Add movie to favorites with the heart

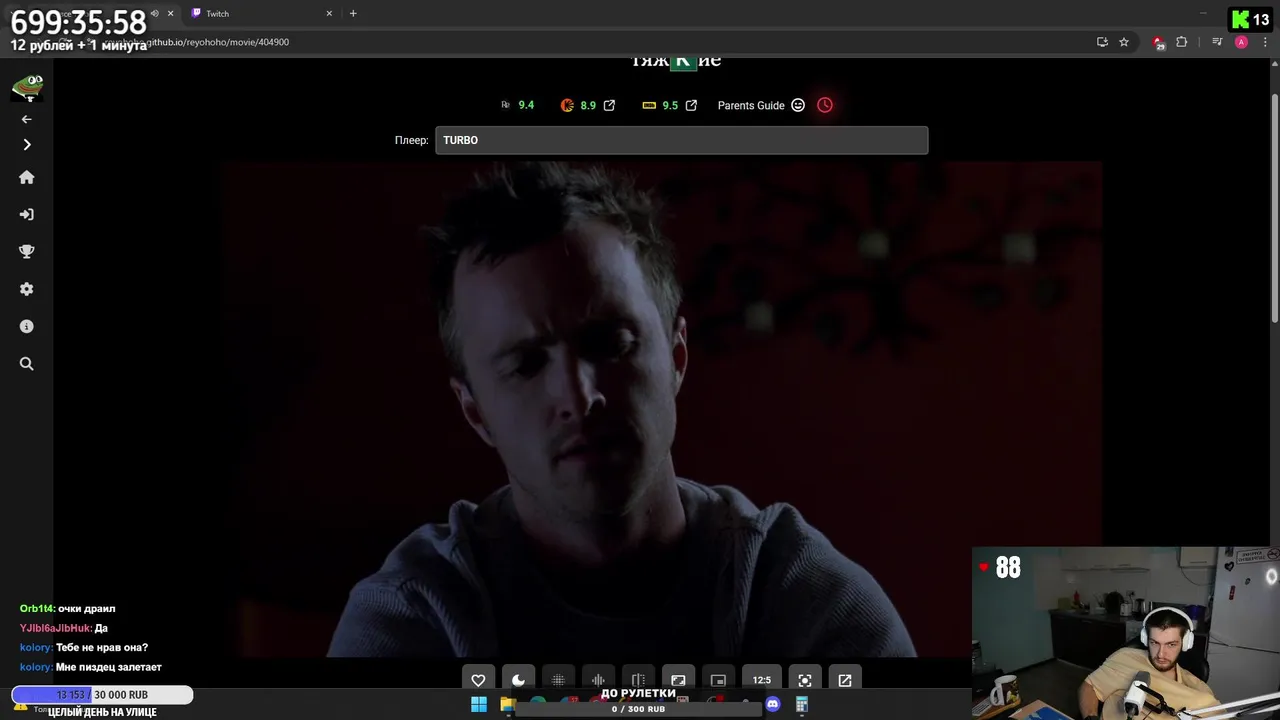478,680
